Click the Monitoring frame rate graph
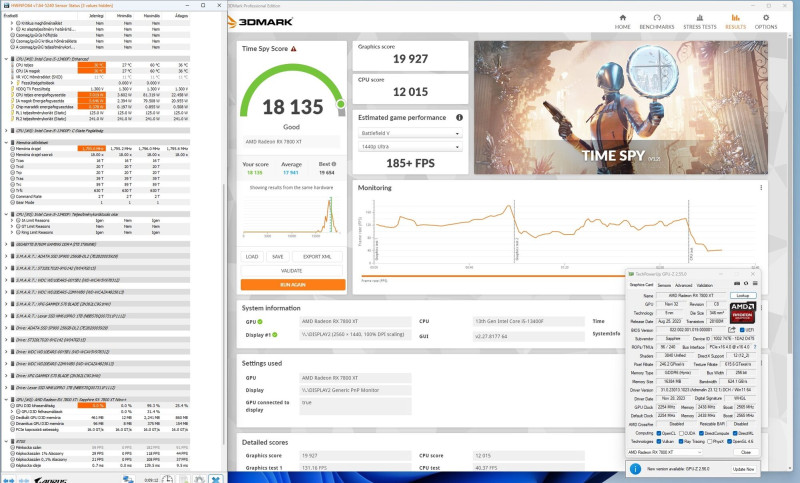Viewport: 800px width, 483px height. click(563, 232)
